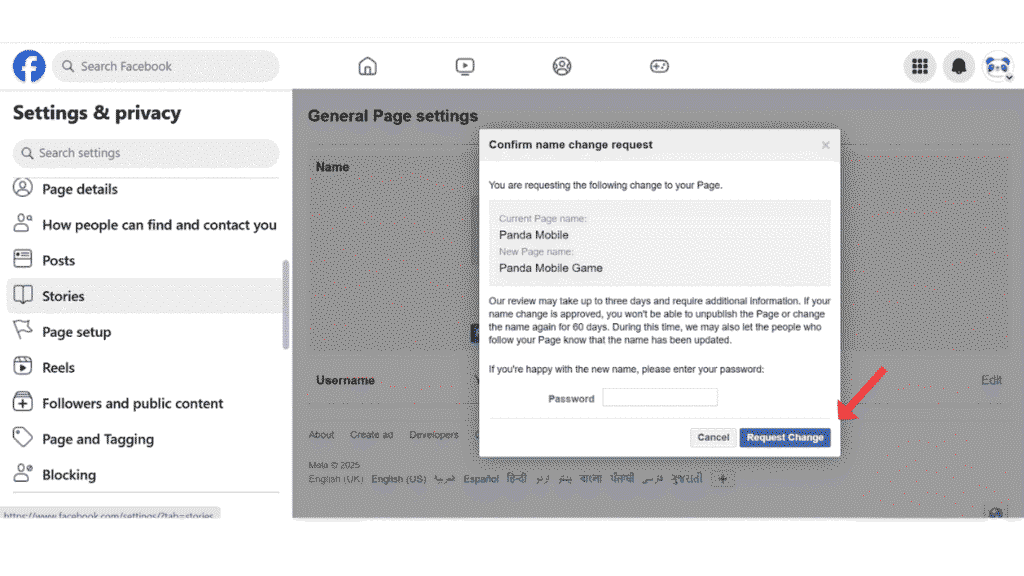Open How people can find and contact you
Viewport: 1024px width, 576px height.
point(144,225)
